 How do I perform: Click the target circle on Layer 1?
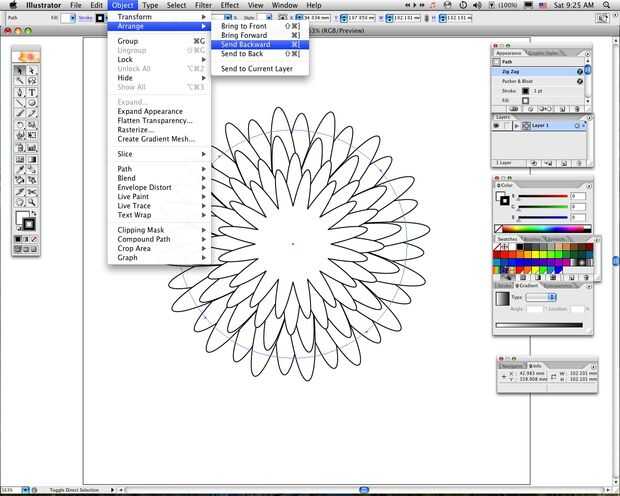click(x=577, y=125)
